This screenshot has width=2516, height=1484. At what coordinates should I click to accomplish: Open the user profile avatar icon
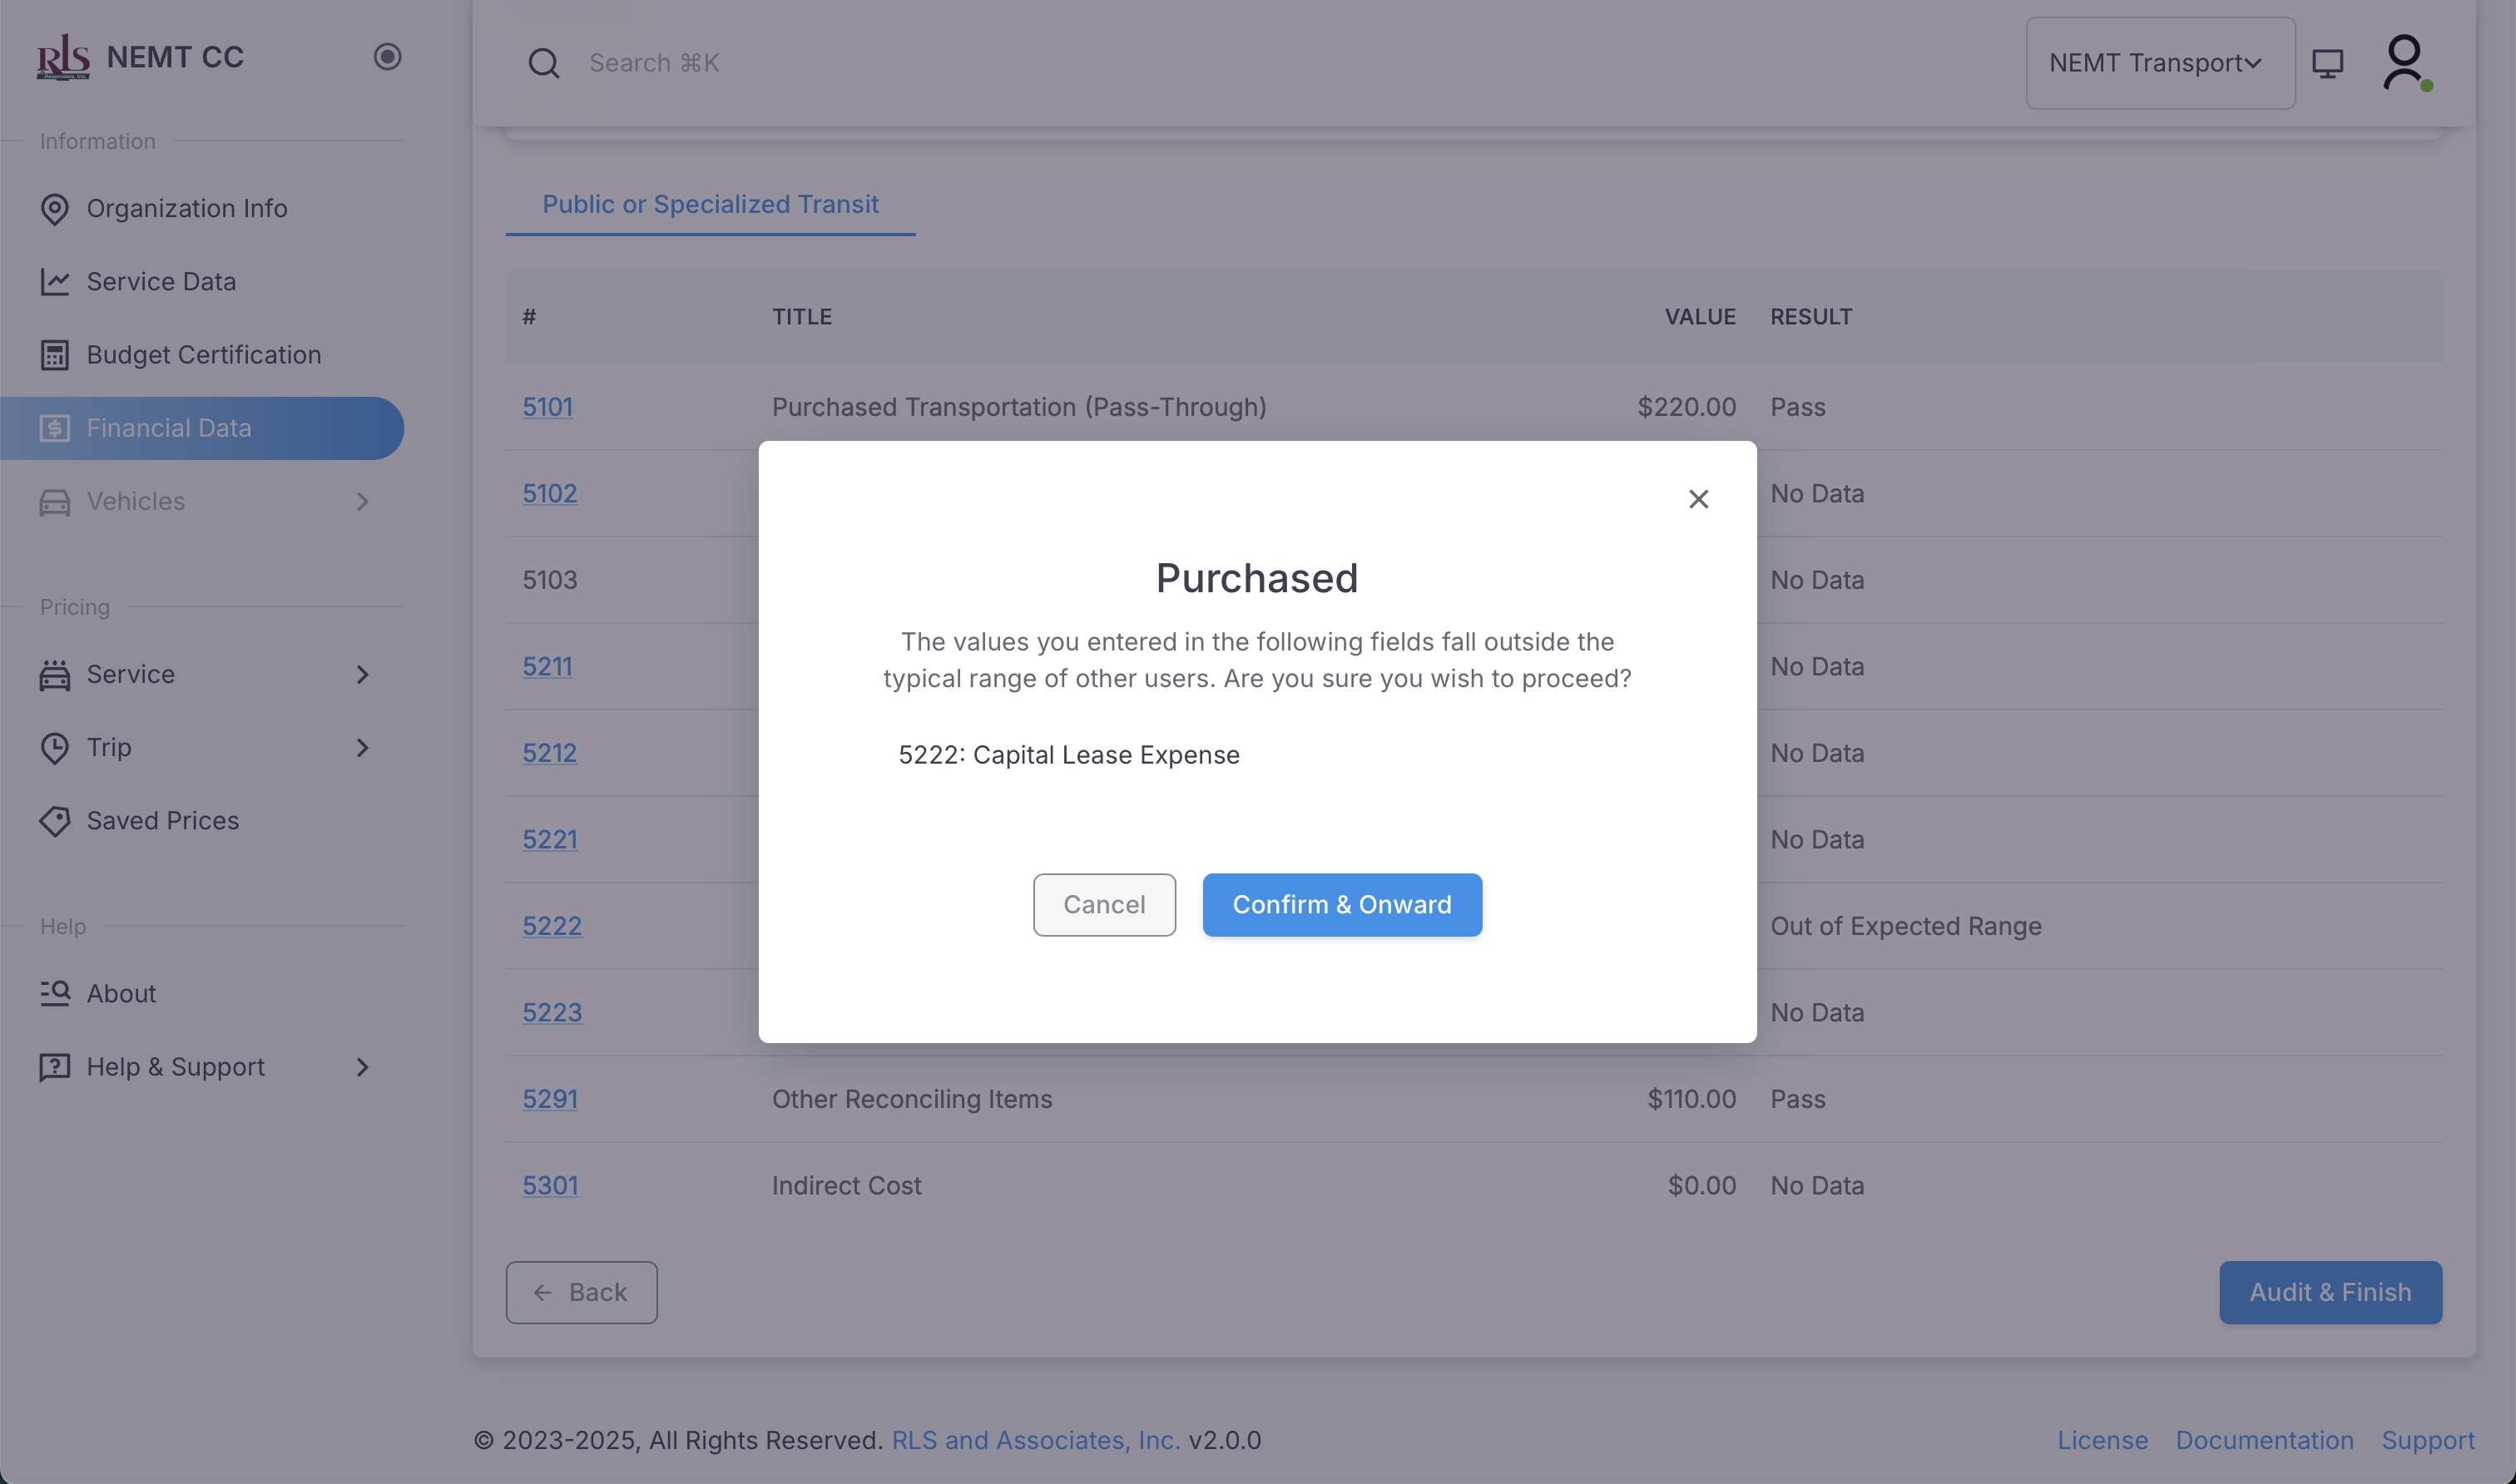[2404, 62]
